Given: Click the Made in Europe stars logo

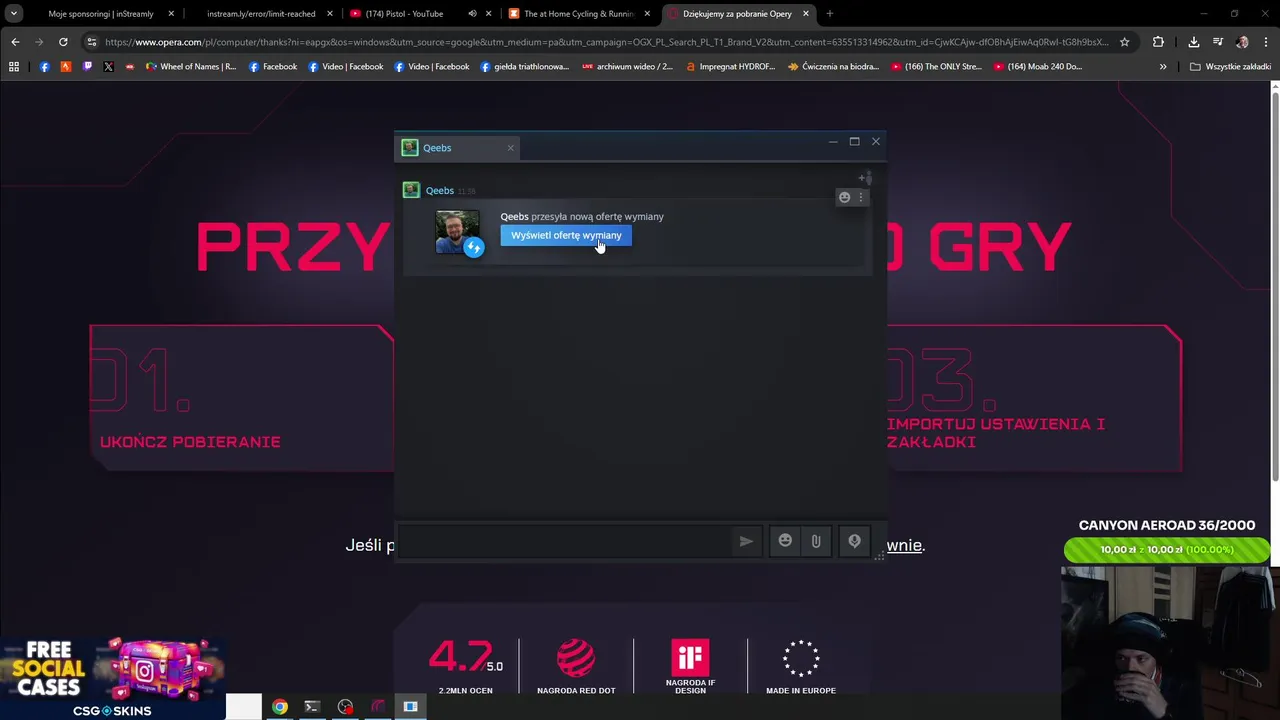Looking at the screenshot, I should tap(801, 658).
